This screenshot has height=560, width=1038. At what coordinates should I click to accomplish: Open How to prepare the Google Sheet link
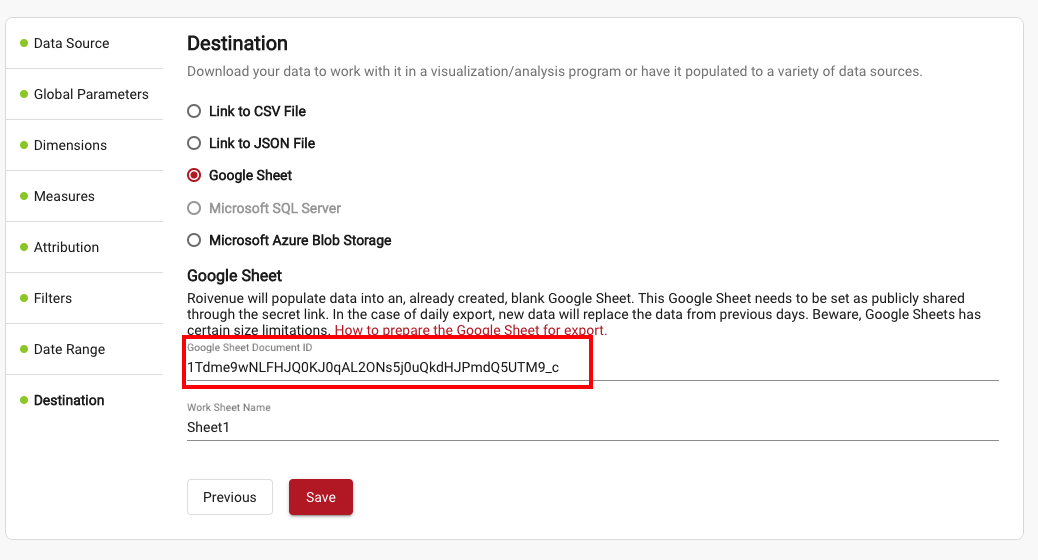click(x=471, y=330)
